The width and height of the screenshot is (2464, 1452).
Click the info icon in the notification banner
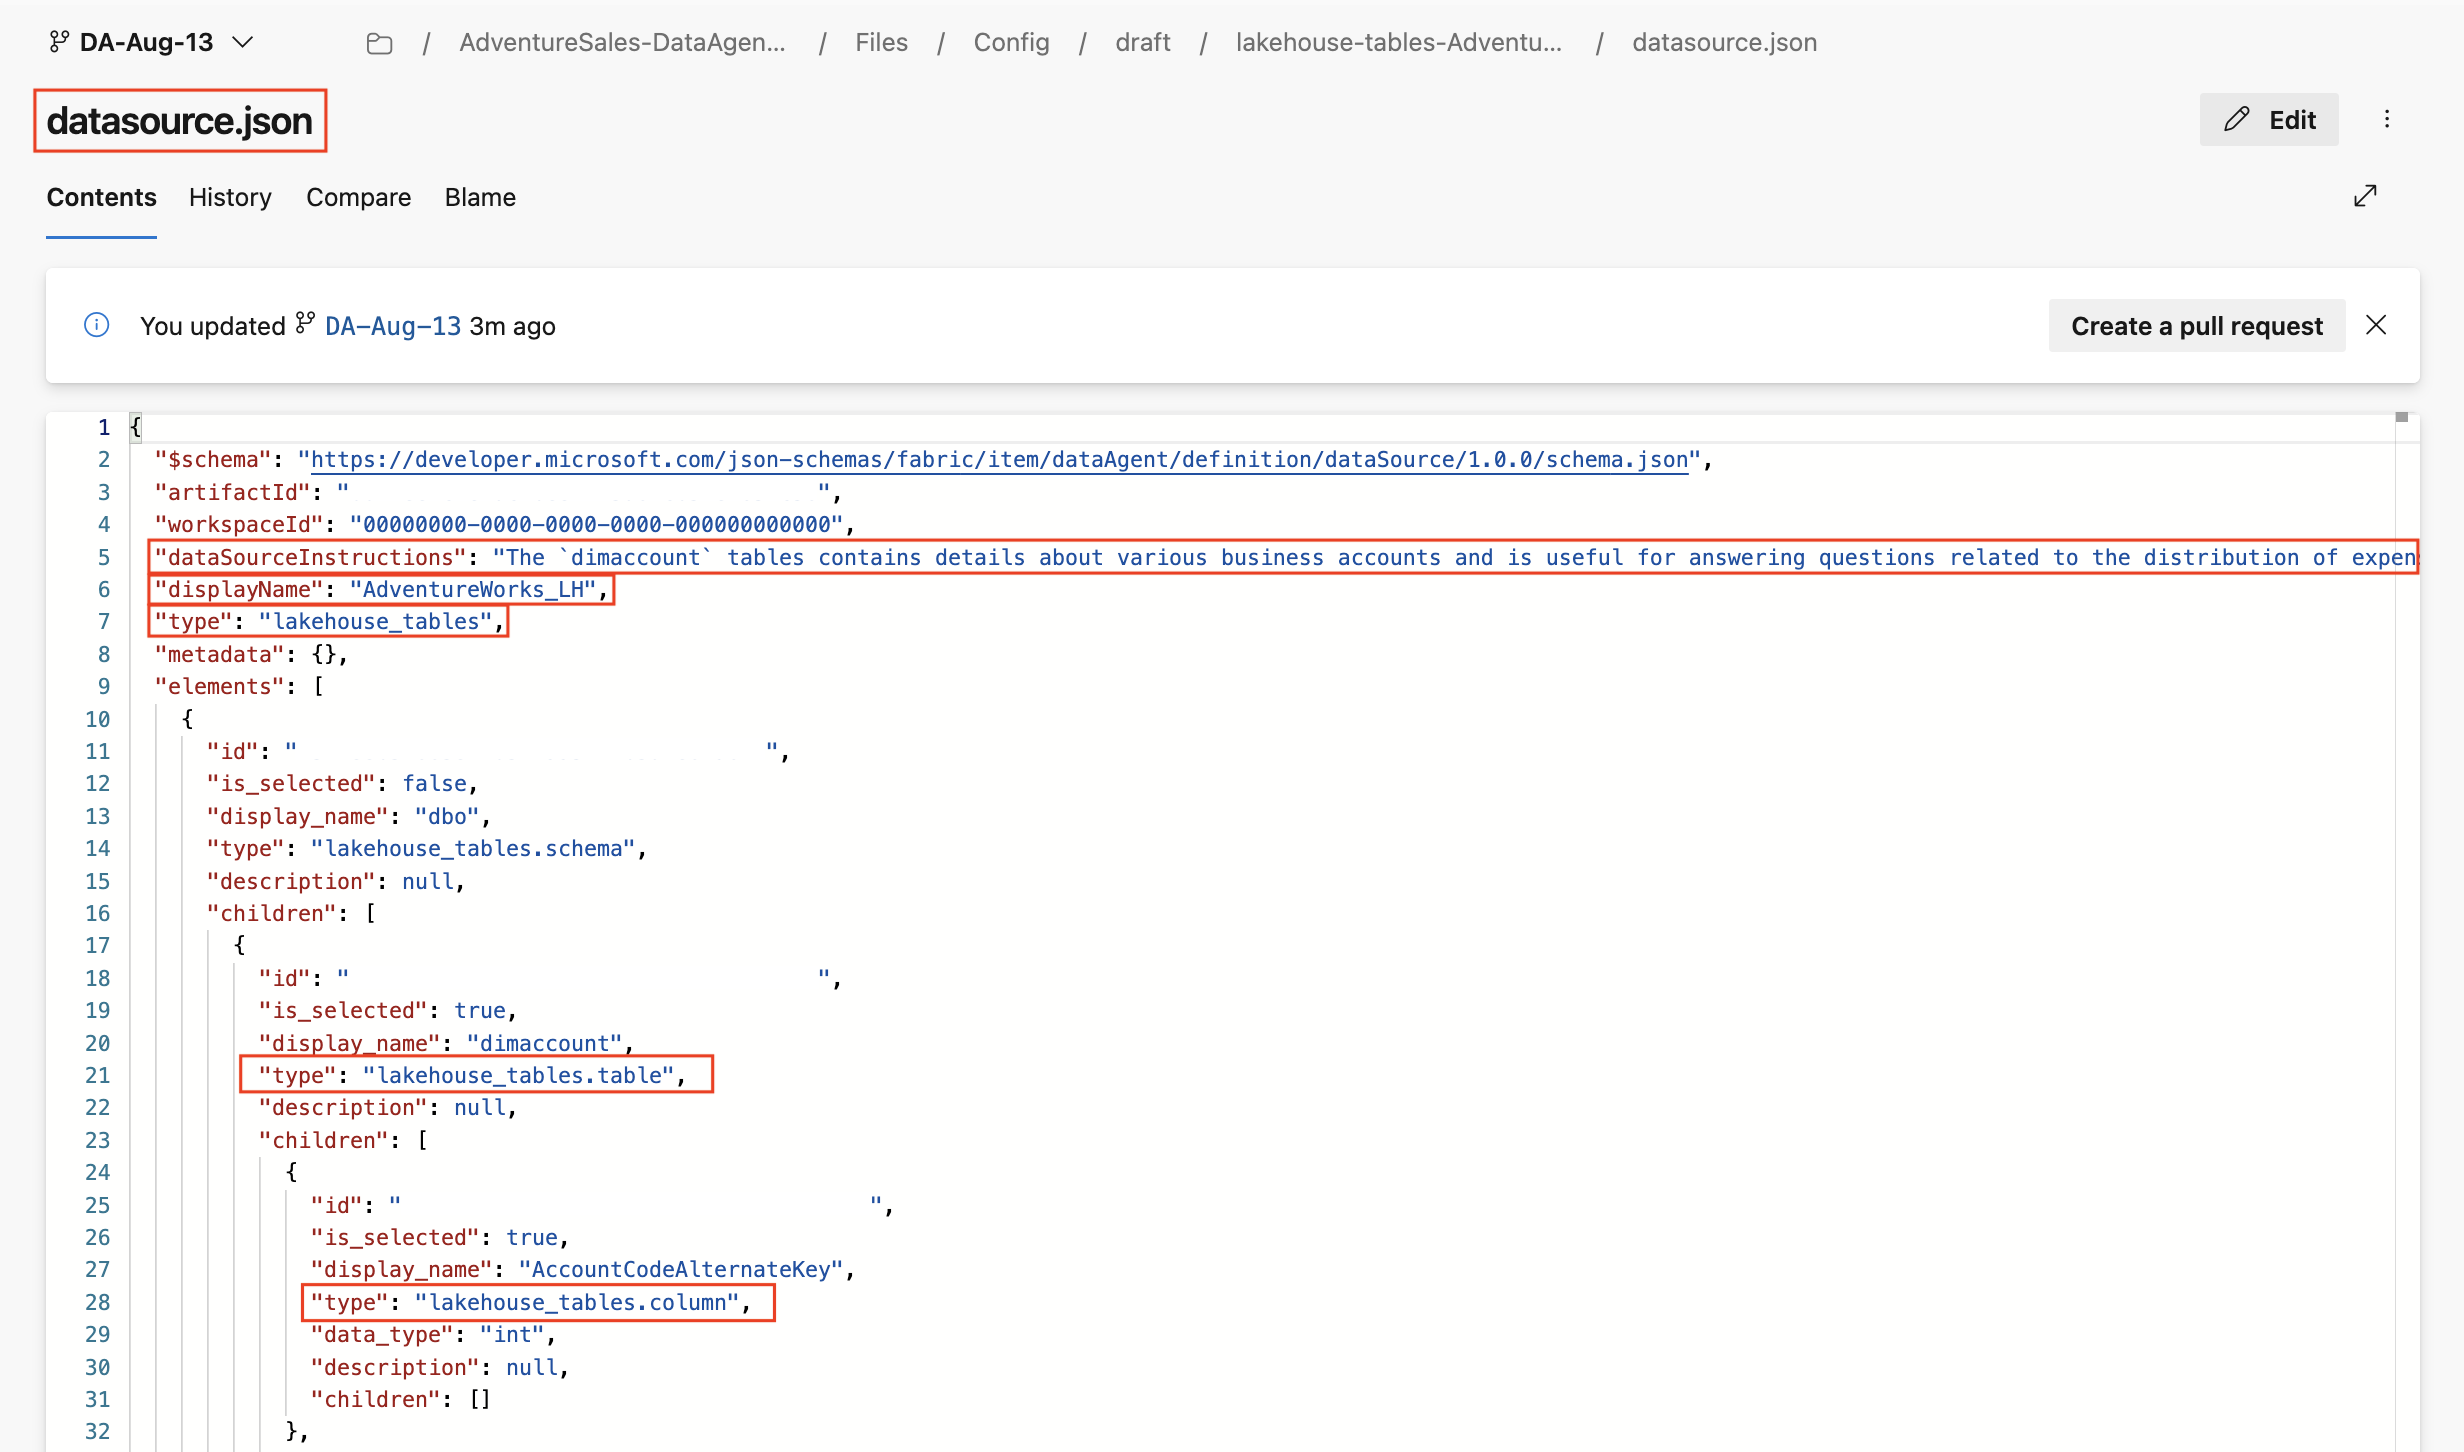point(97,325)
